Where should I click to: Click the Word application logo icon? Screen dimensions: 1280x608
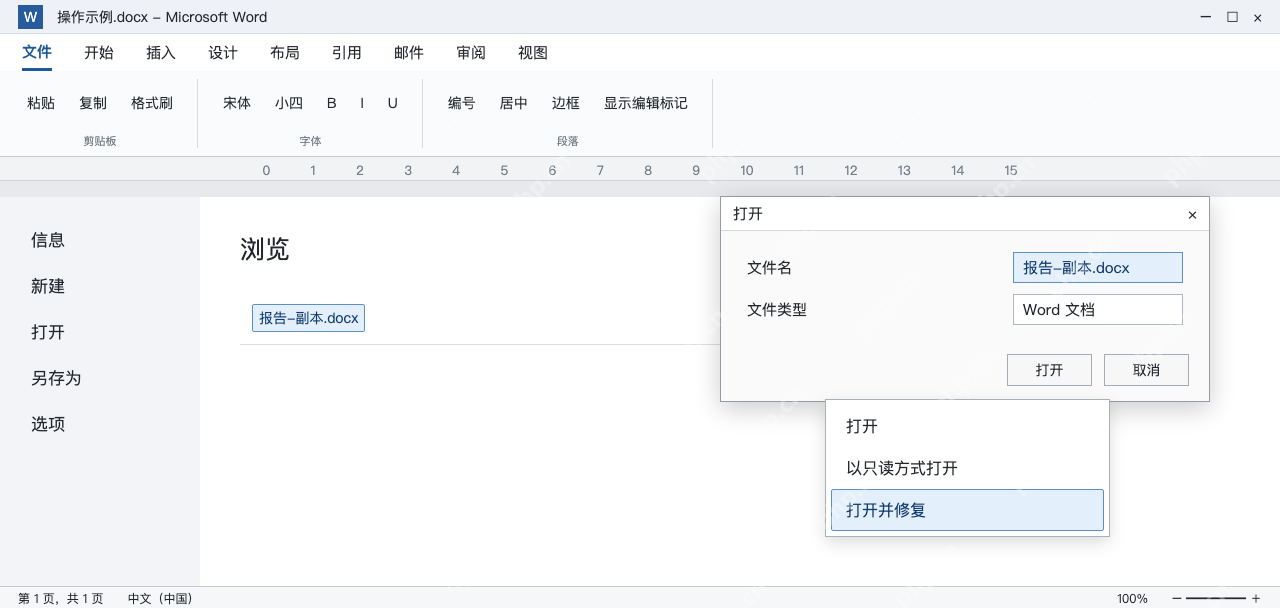pos(30,17)
